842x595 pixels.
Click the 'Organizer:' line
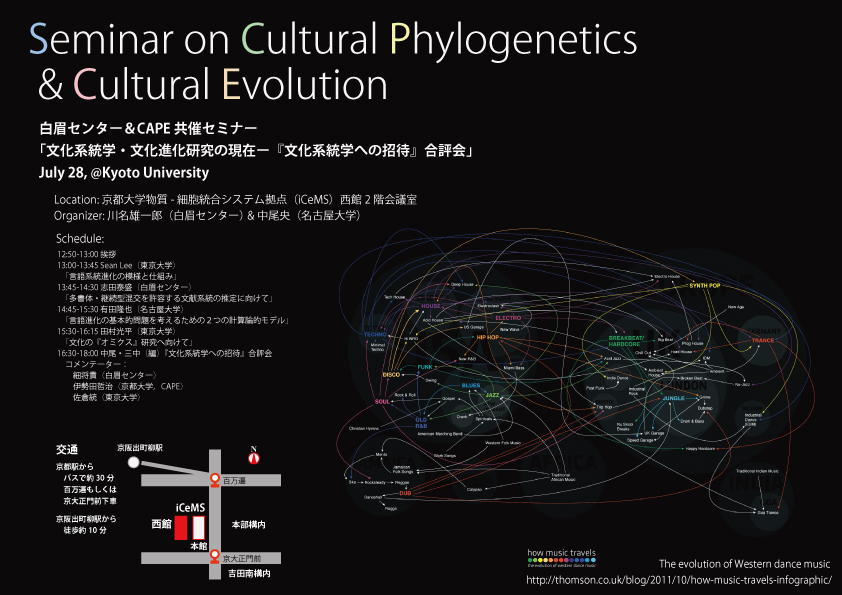[208, 216]
